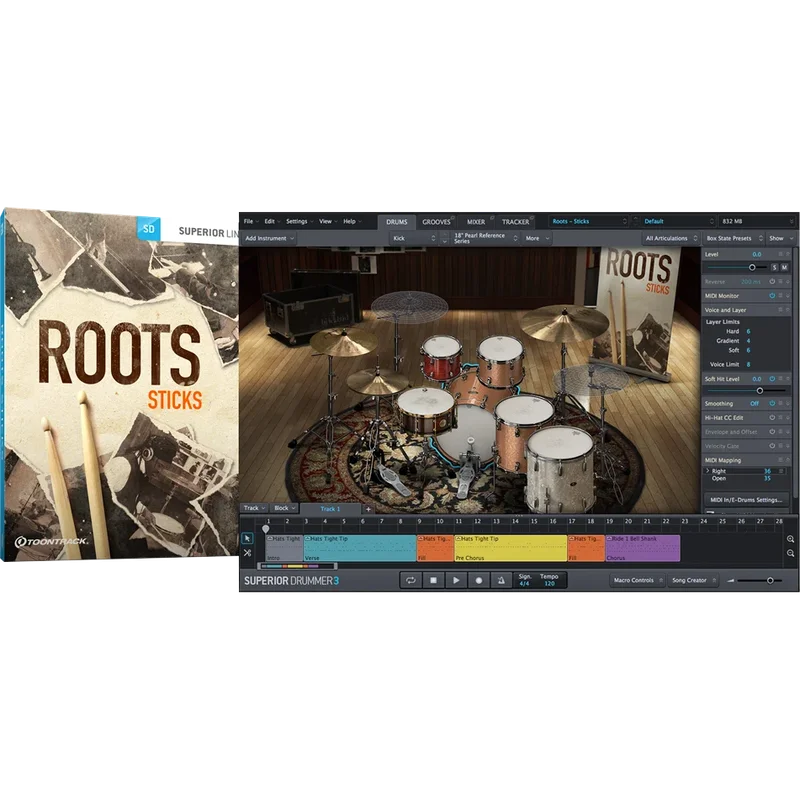Open the Settings menu
The height and width of the screenshot is (800, 800).
299,221
